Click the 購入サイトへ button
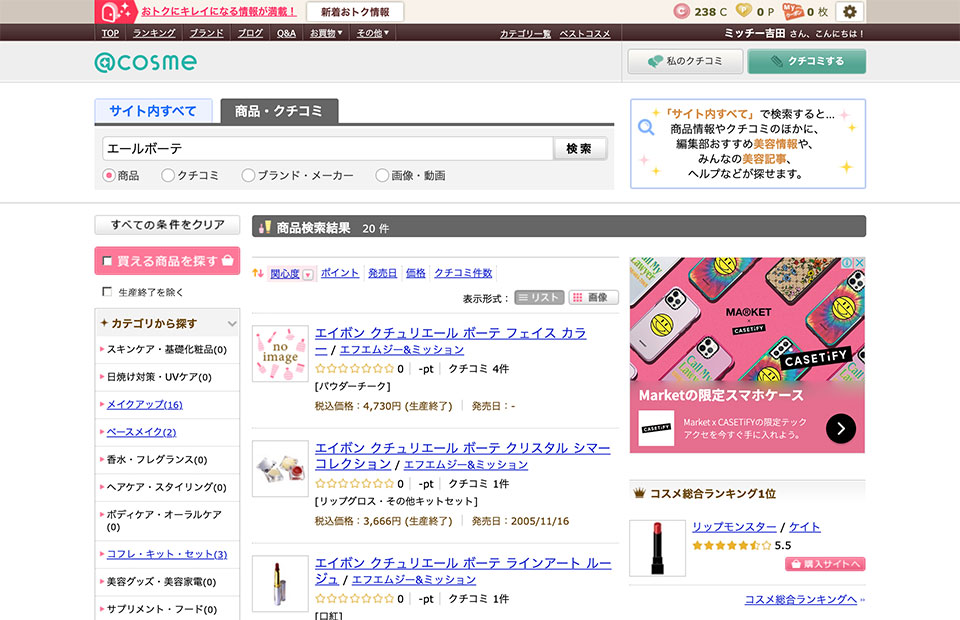The image size is (960, 620). [x=825, y=564]
